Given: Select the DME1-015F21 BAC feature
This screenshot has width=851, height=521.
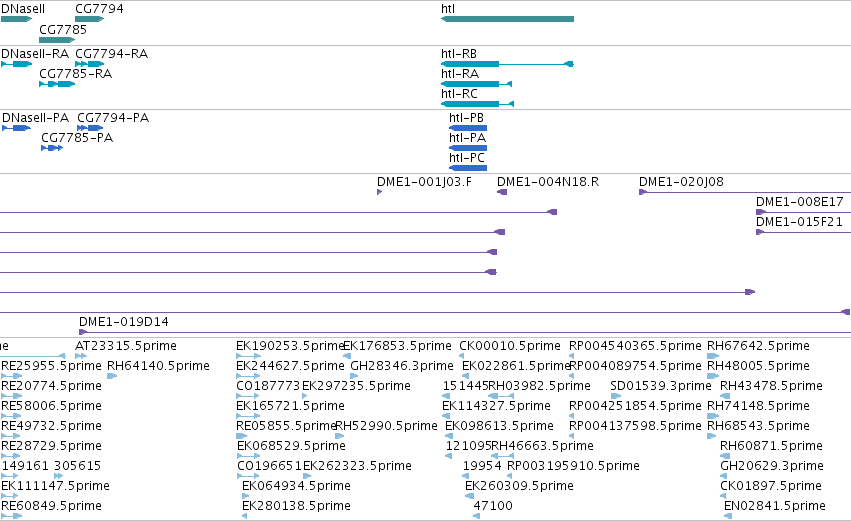Looking at the screenshot, I should pos(803,232).
